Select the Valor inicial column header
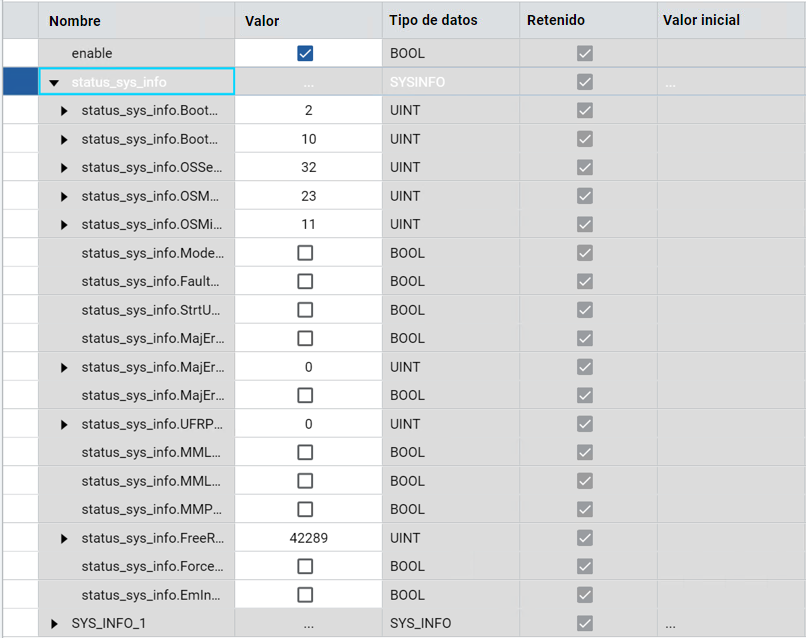This screenshot has height=638, width=806. [701, 20]
